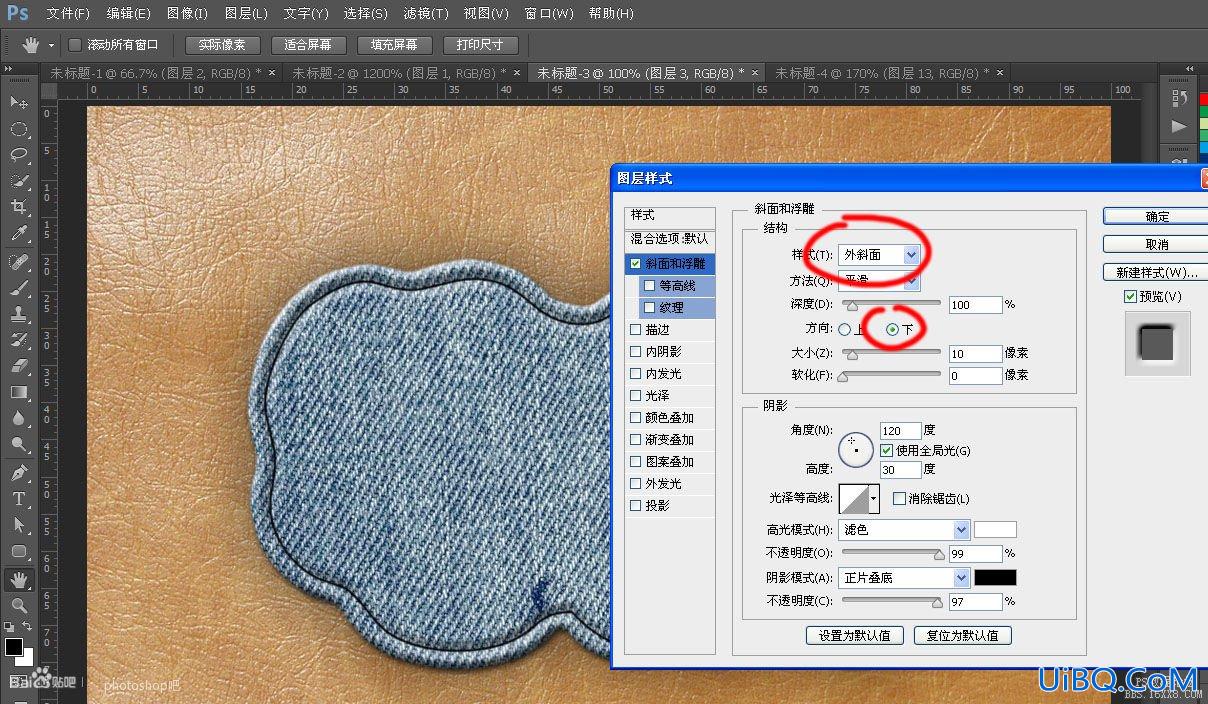
Task: Open the History panel icon
Action: [1179, 98]
